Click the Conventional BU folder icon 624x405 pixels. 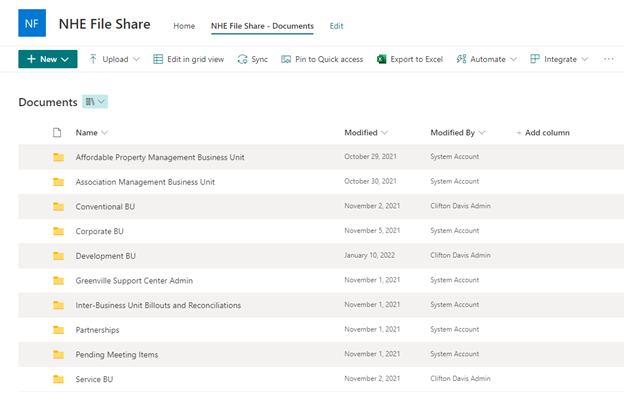pyautogui.click(x=58, y=206)
